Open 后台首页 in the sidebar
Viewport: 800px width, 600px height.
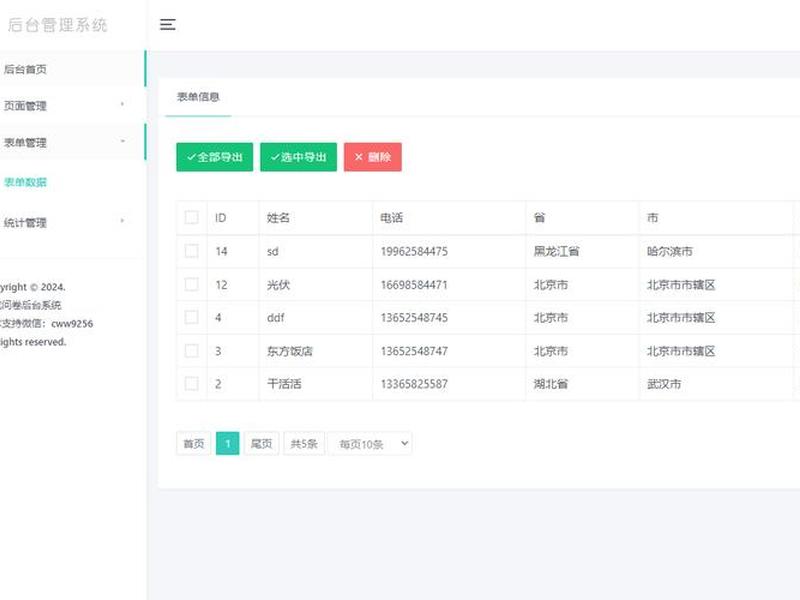72,69
